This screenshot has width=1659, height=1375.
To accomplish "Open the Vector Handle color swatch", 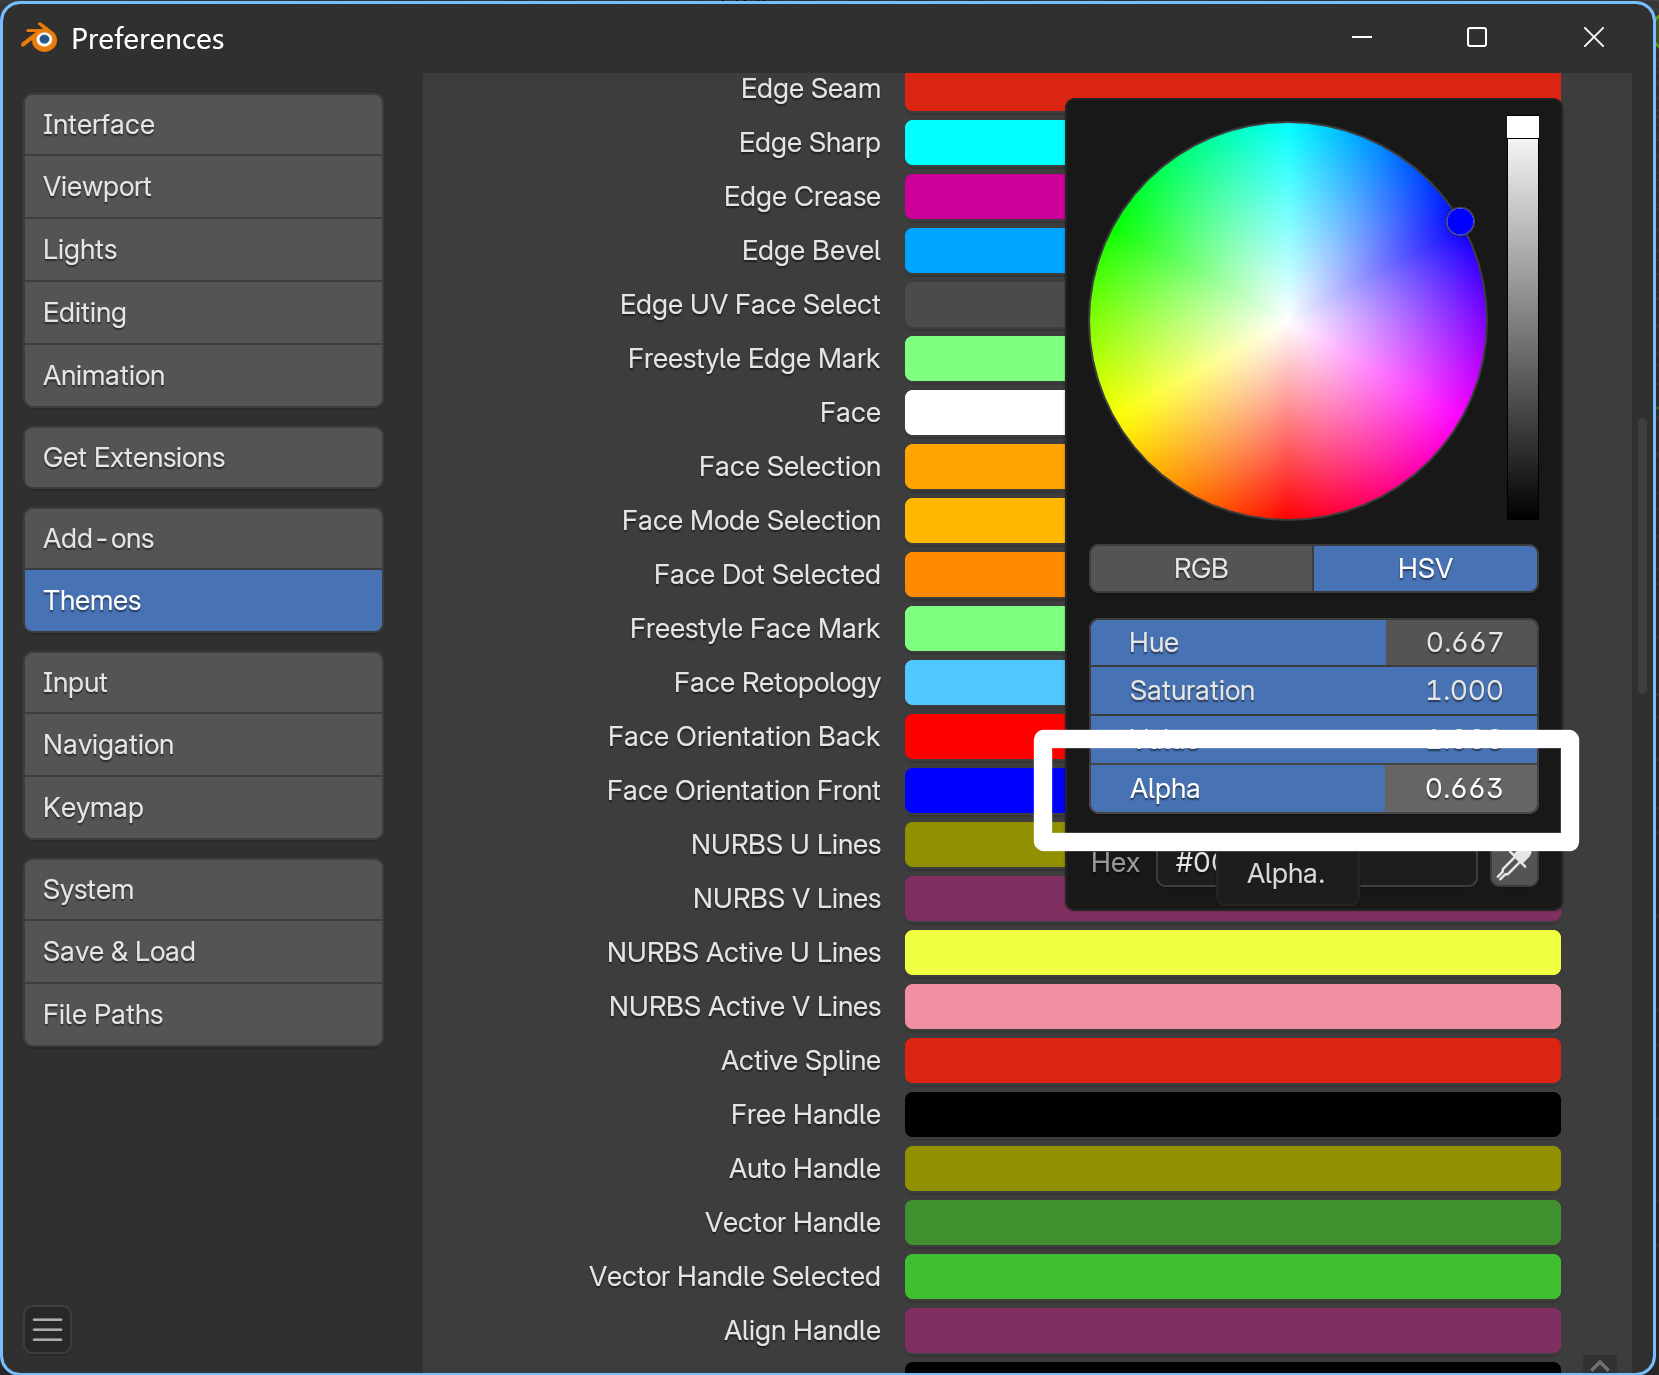I will point(1233,1222).
